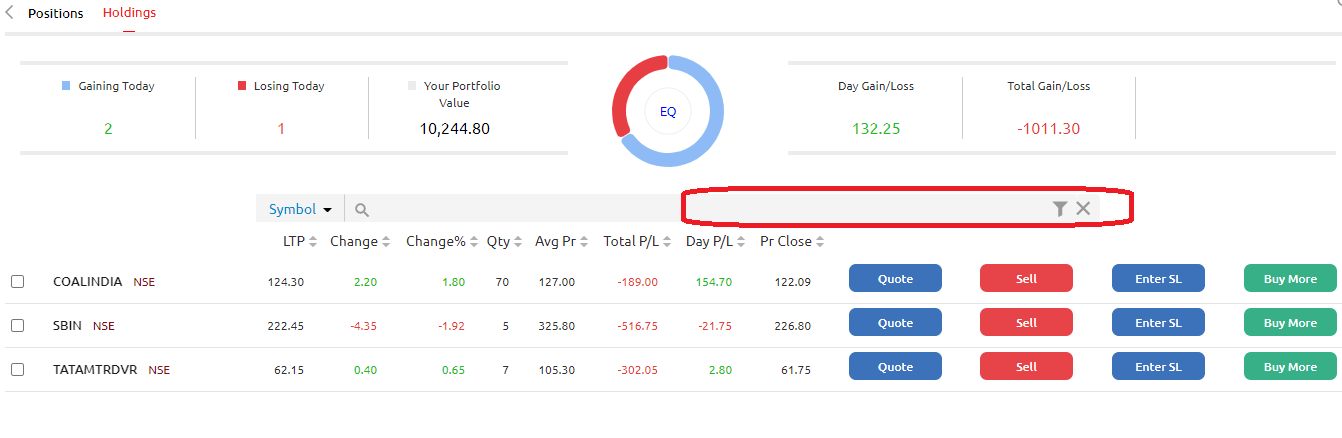Open the Symbol search type dropdown
This screenshot has height=438, width=1342.
point(300,209)
